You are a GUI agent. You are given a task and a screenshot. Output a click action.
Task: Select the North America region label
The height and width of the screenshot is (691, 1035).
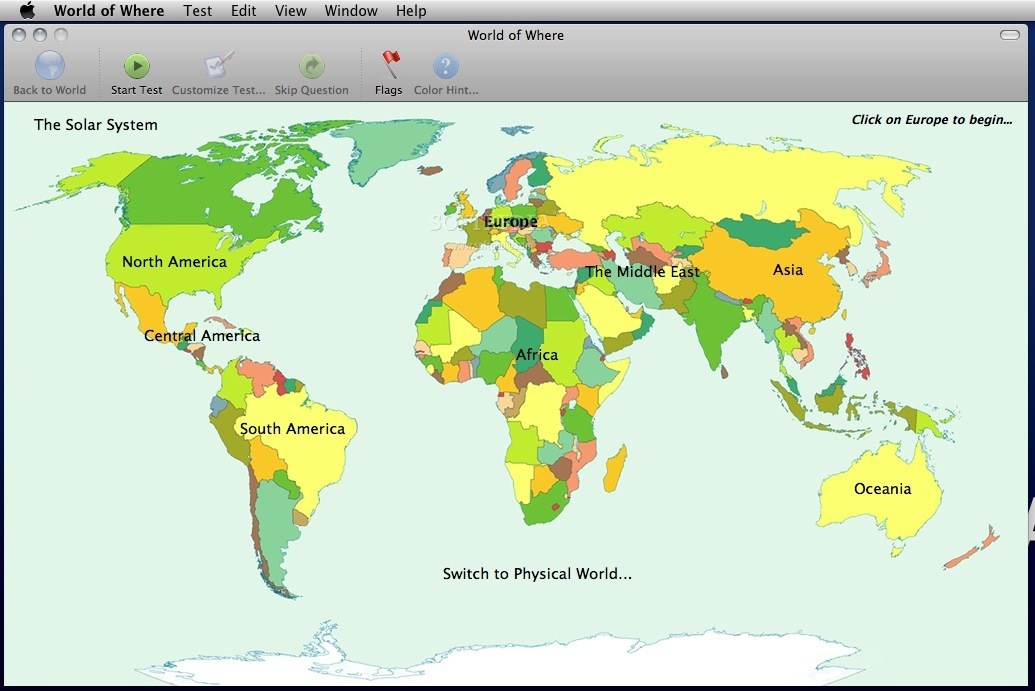[174, 261]
